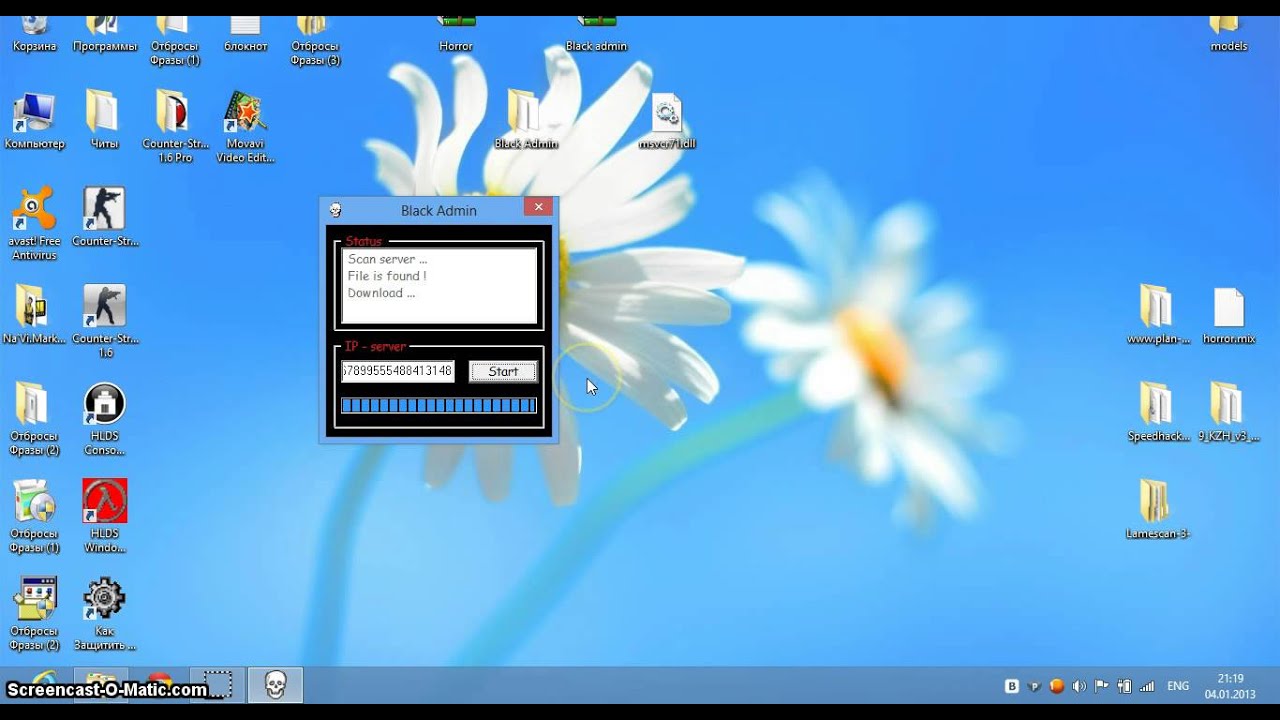Open the Black Admin folder on desktop
This screenshot has height=720, width=1280.
[x=526, y=120]
